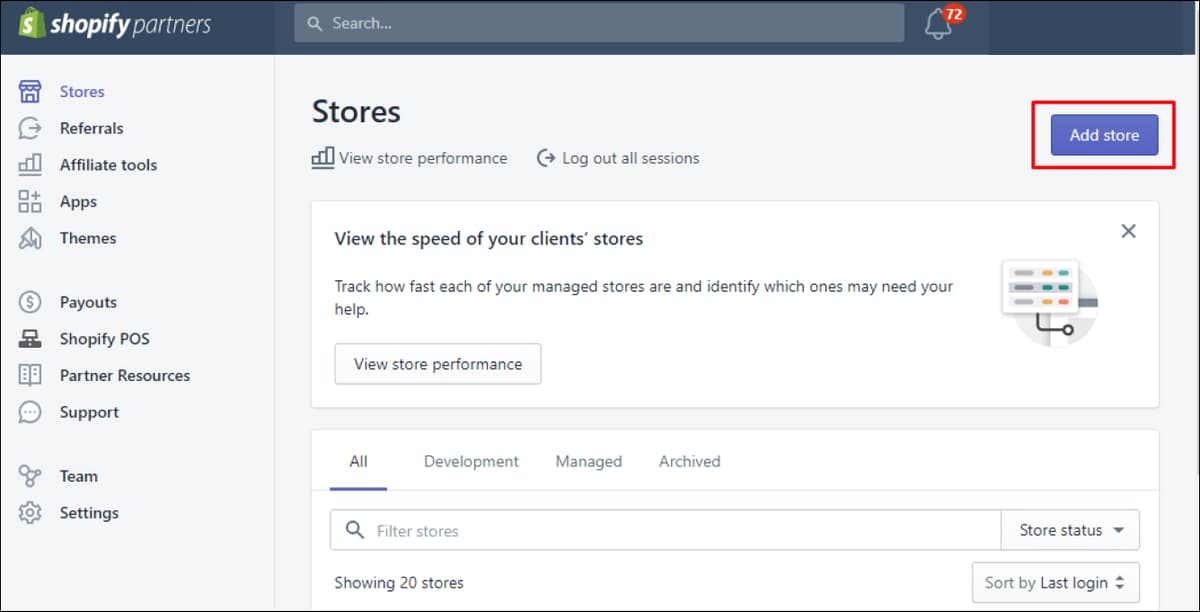Image resolution: width=1200 pixels, height=612 pixels.
Task: Open the notifications bell icon
Action: (938, 25)
